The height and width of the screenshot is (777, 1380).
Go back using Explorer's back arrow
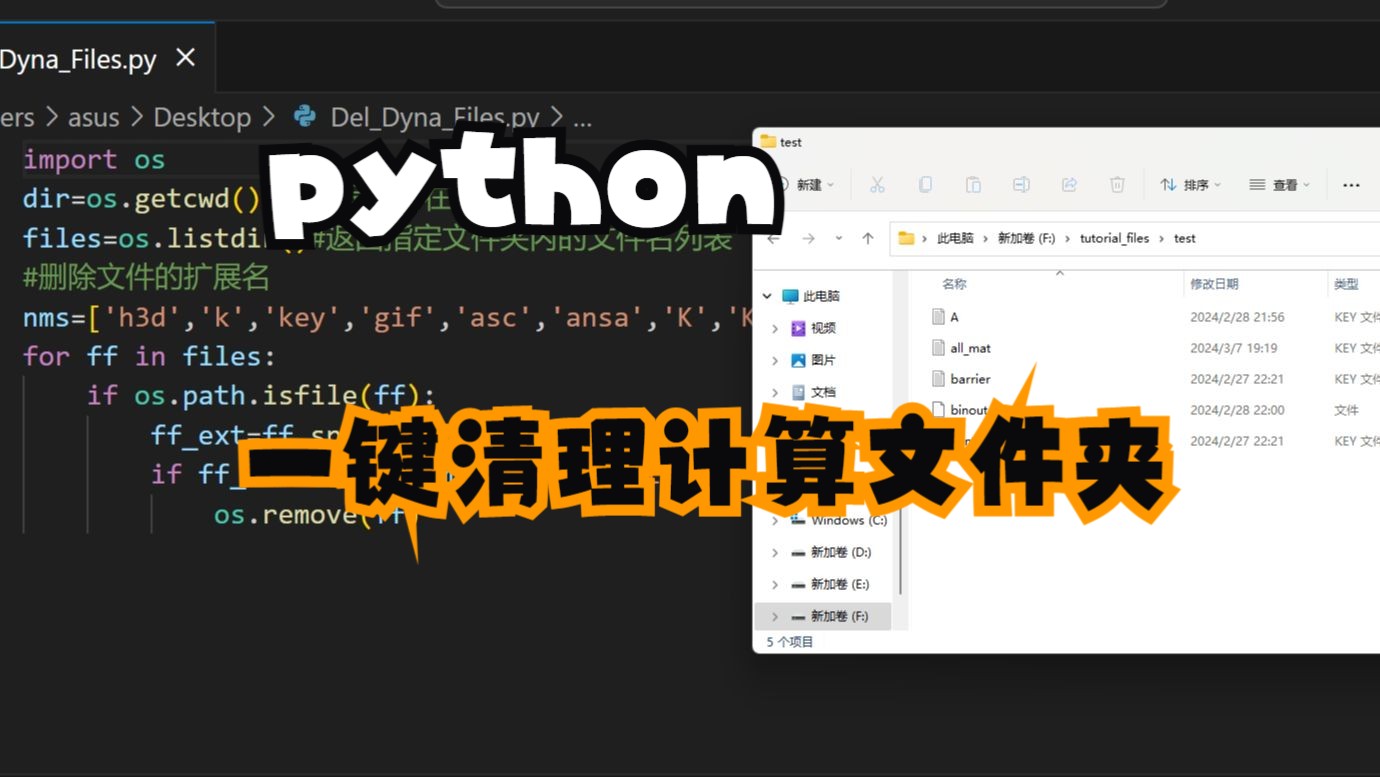[773, 238]
